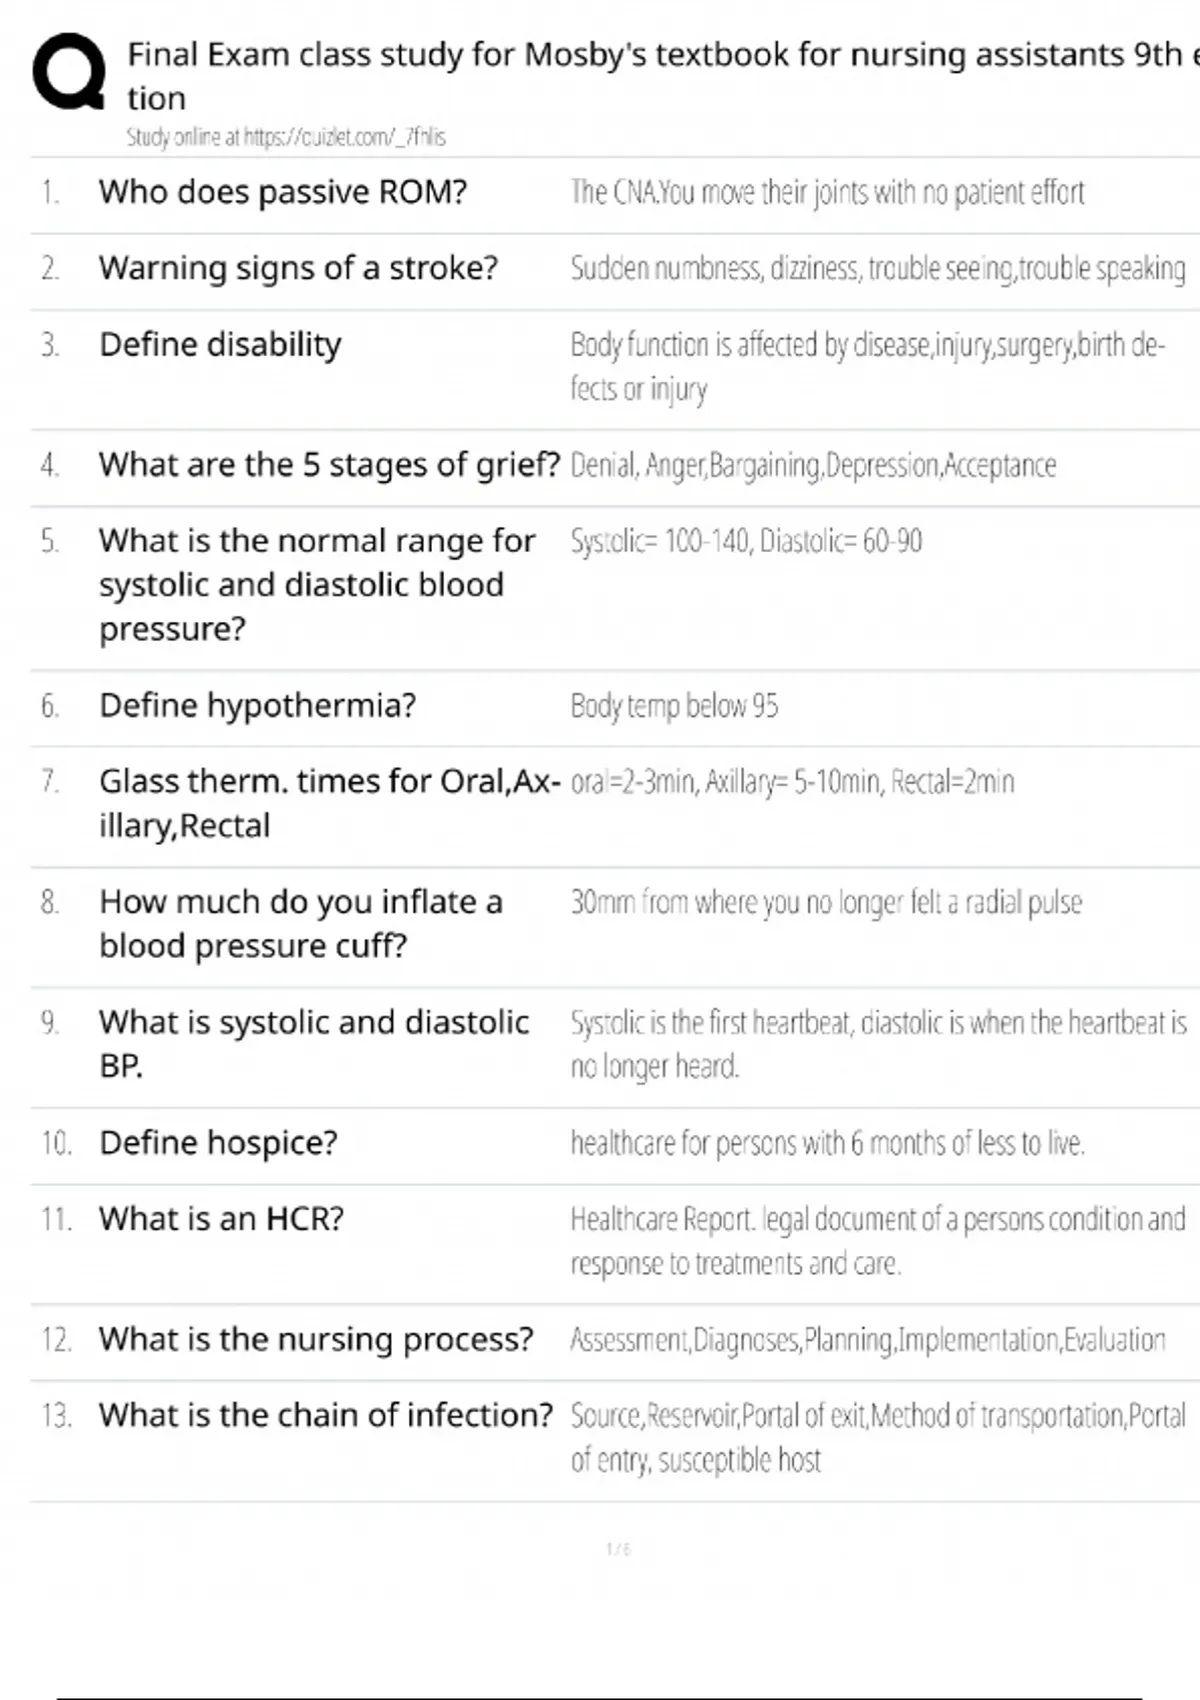Click the '30mm from where you no longer felt' answer

click(x=826, y=903)
